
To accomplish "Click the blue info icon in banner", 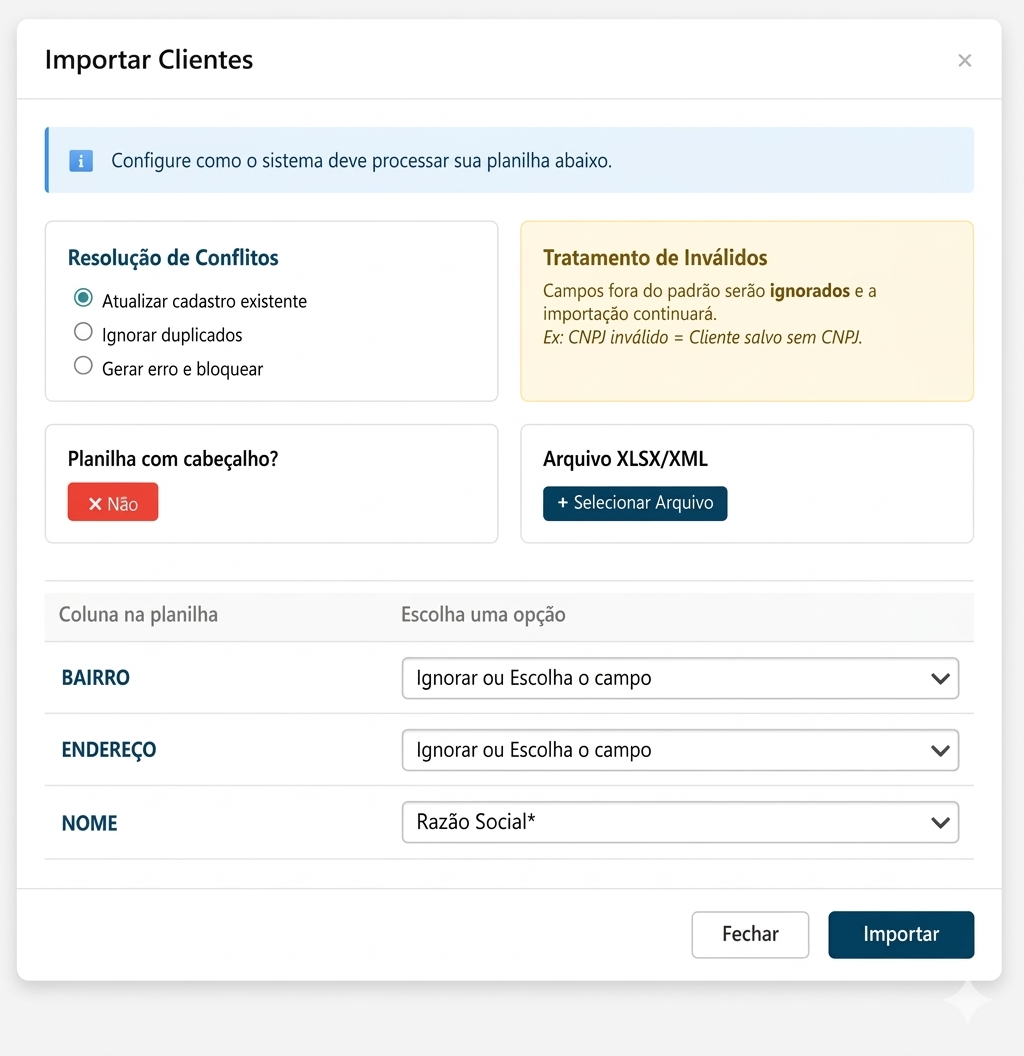I will pyautogui.click(x=81, y=160).
